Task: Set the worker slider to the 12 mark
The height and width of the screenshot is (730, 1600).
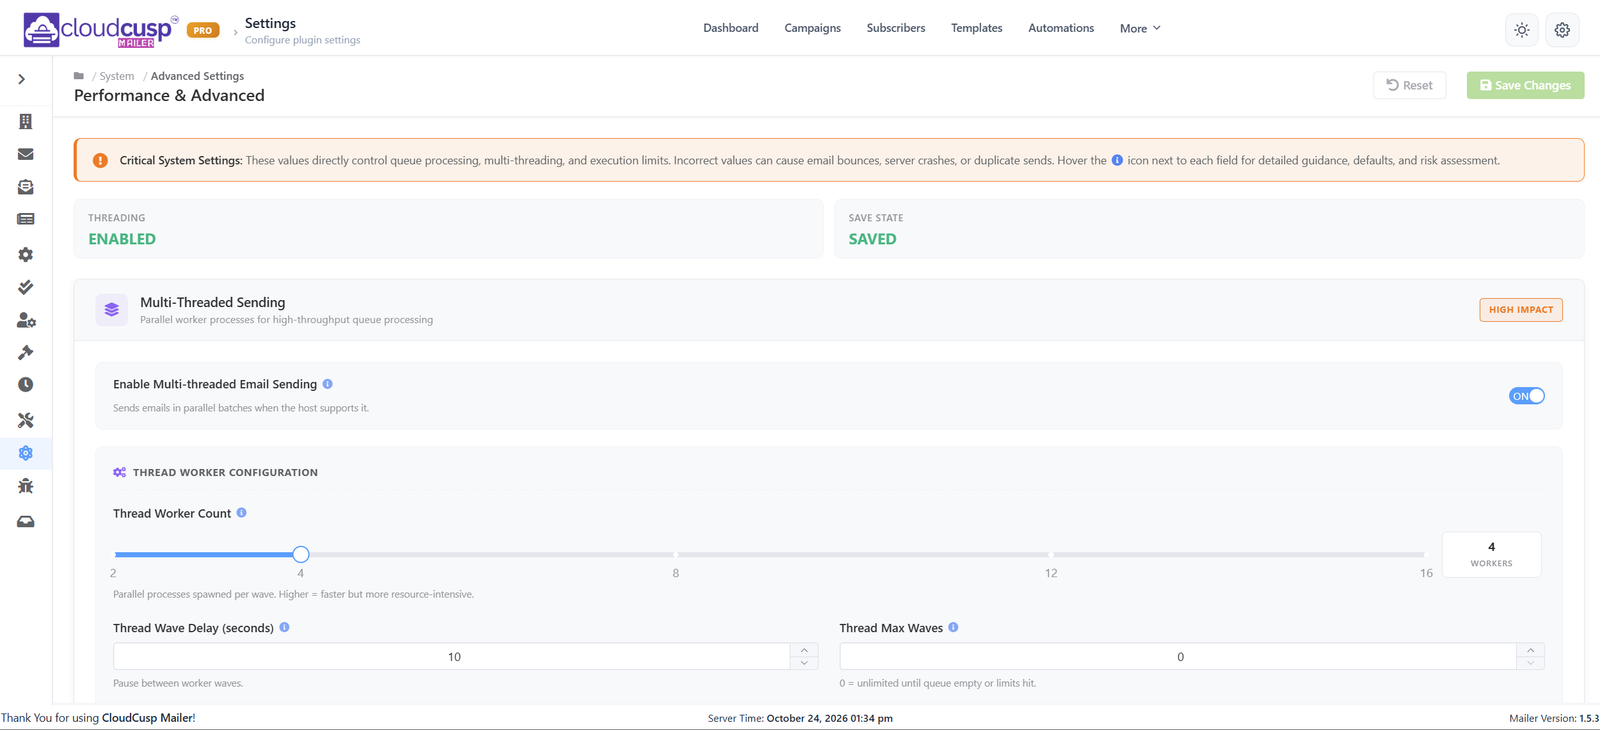Action: [1051, 554]
